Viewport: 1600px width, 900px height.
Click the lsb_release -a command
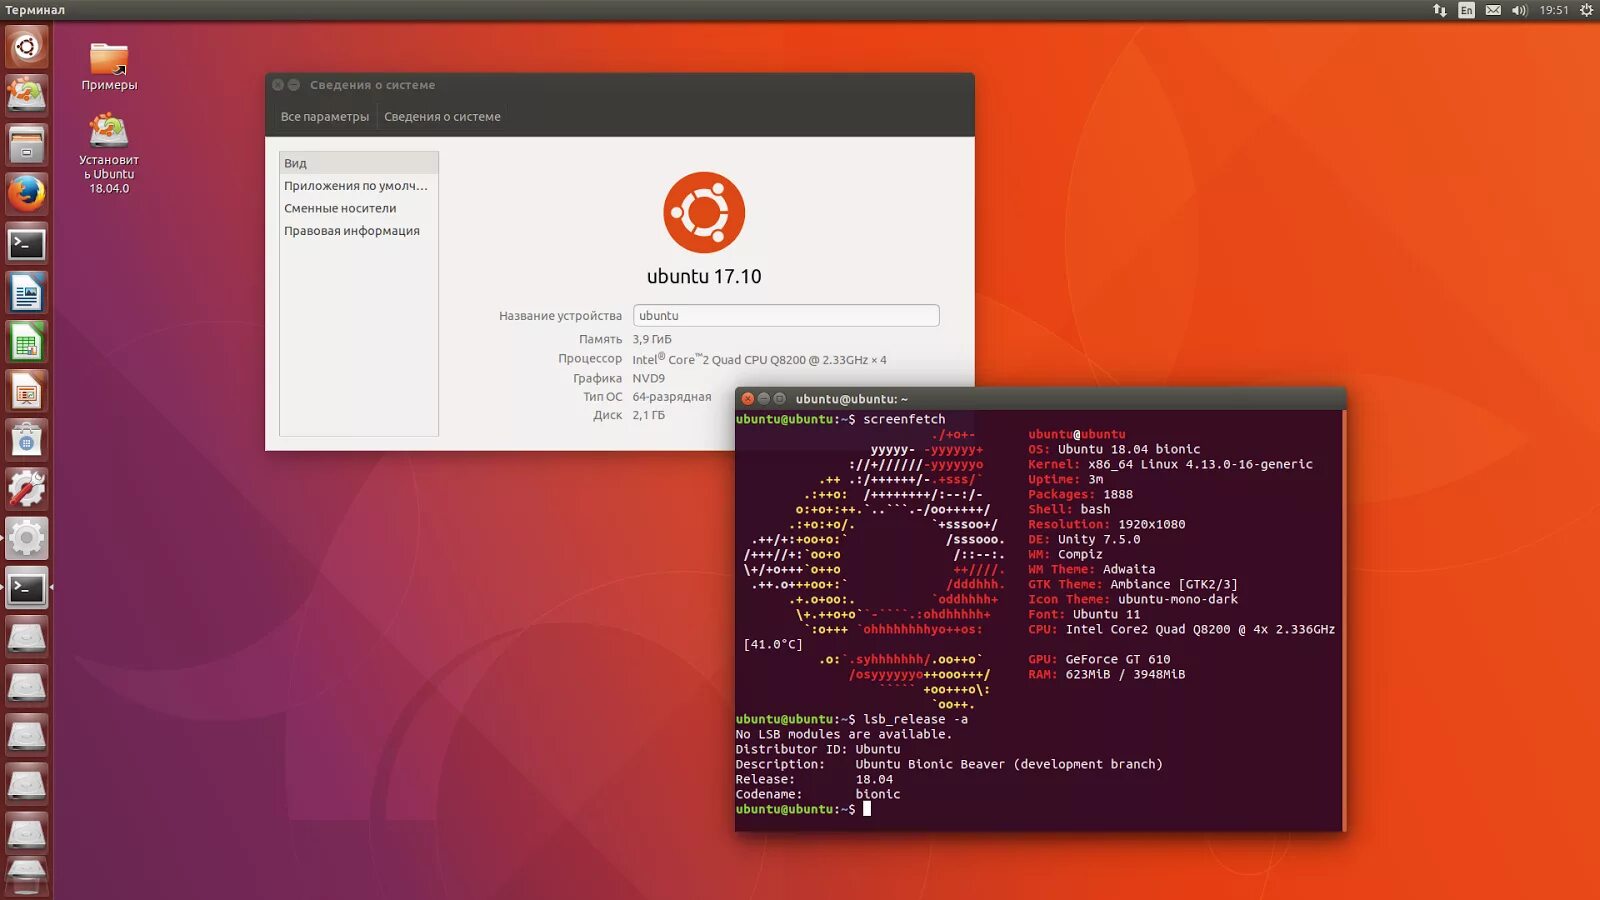pyautogui.click(x=915, y=719)
